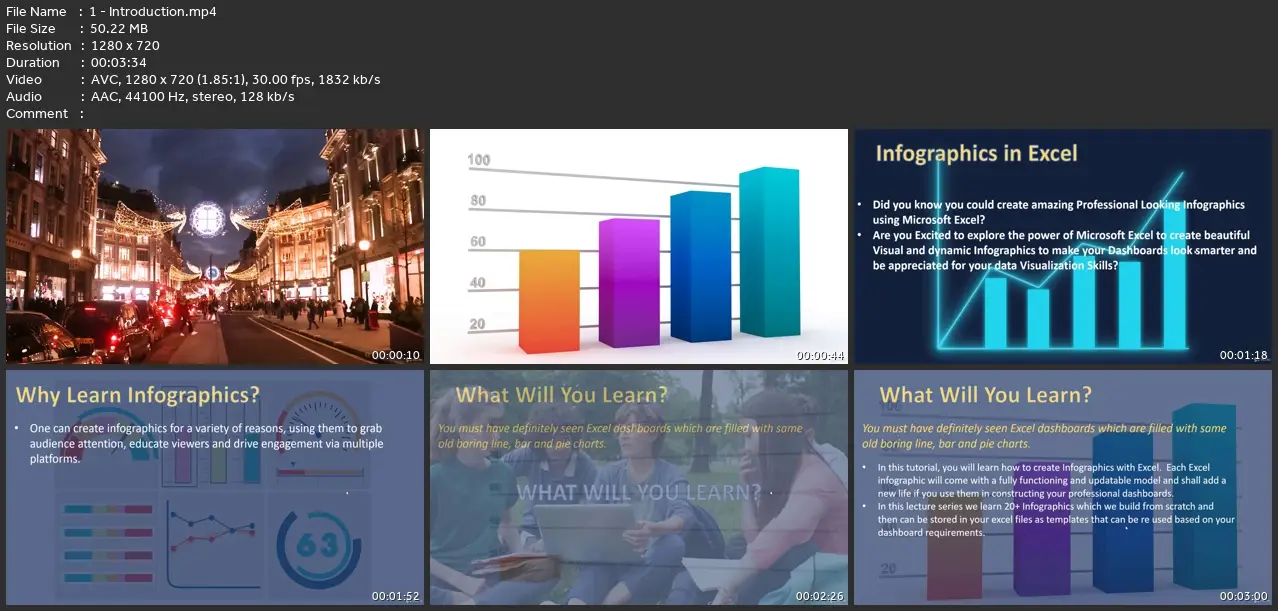Click the 'Infographics in Excel' slide title
This screenshot has height=611, width=1278.
click(x=976, y=154)
